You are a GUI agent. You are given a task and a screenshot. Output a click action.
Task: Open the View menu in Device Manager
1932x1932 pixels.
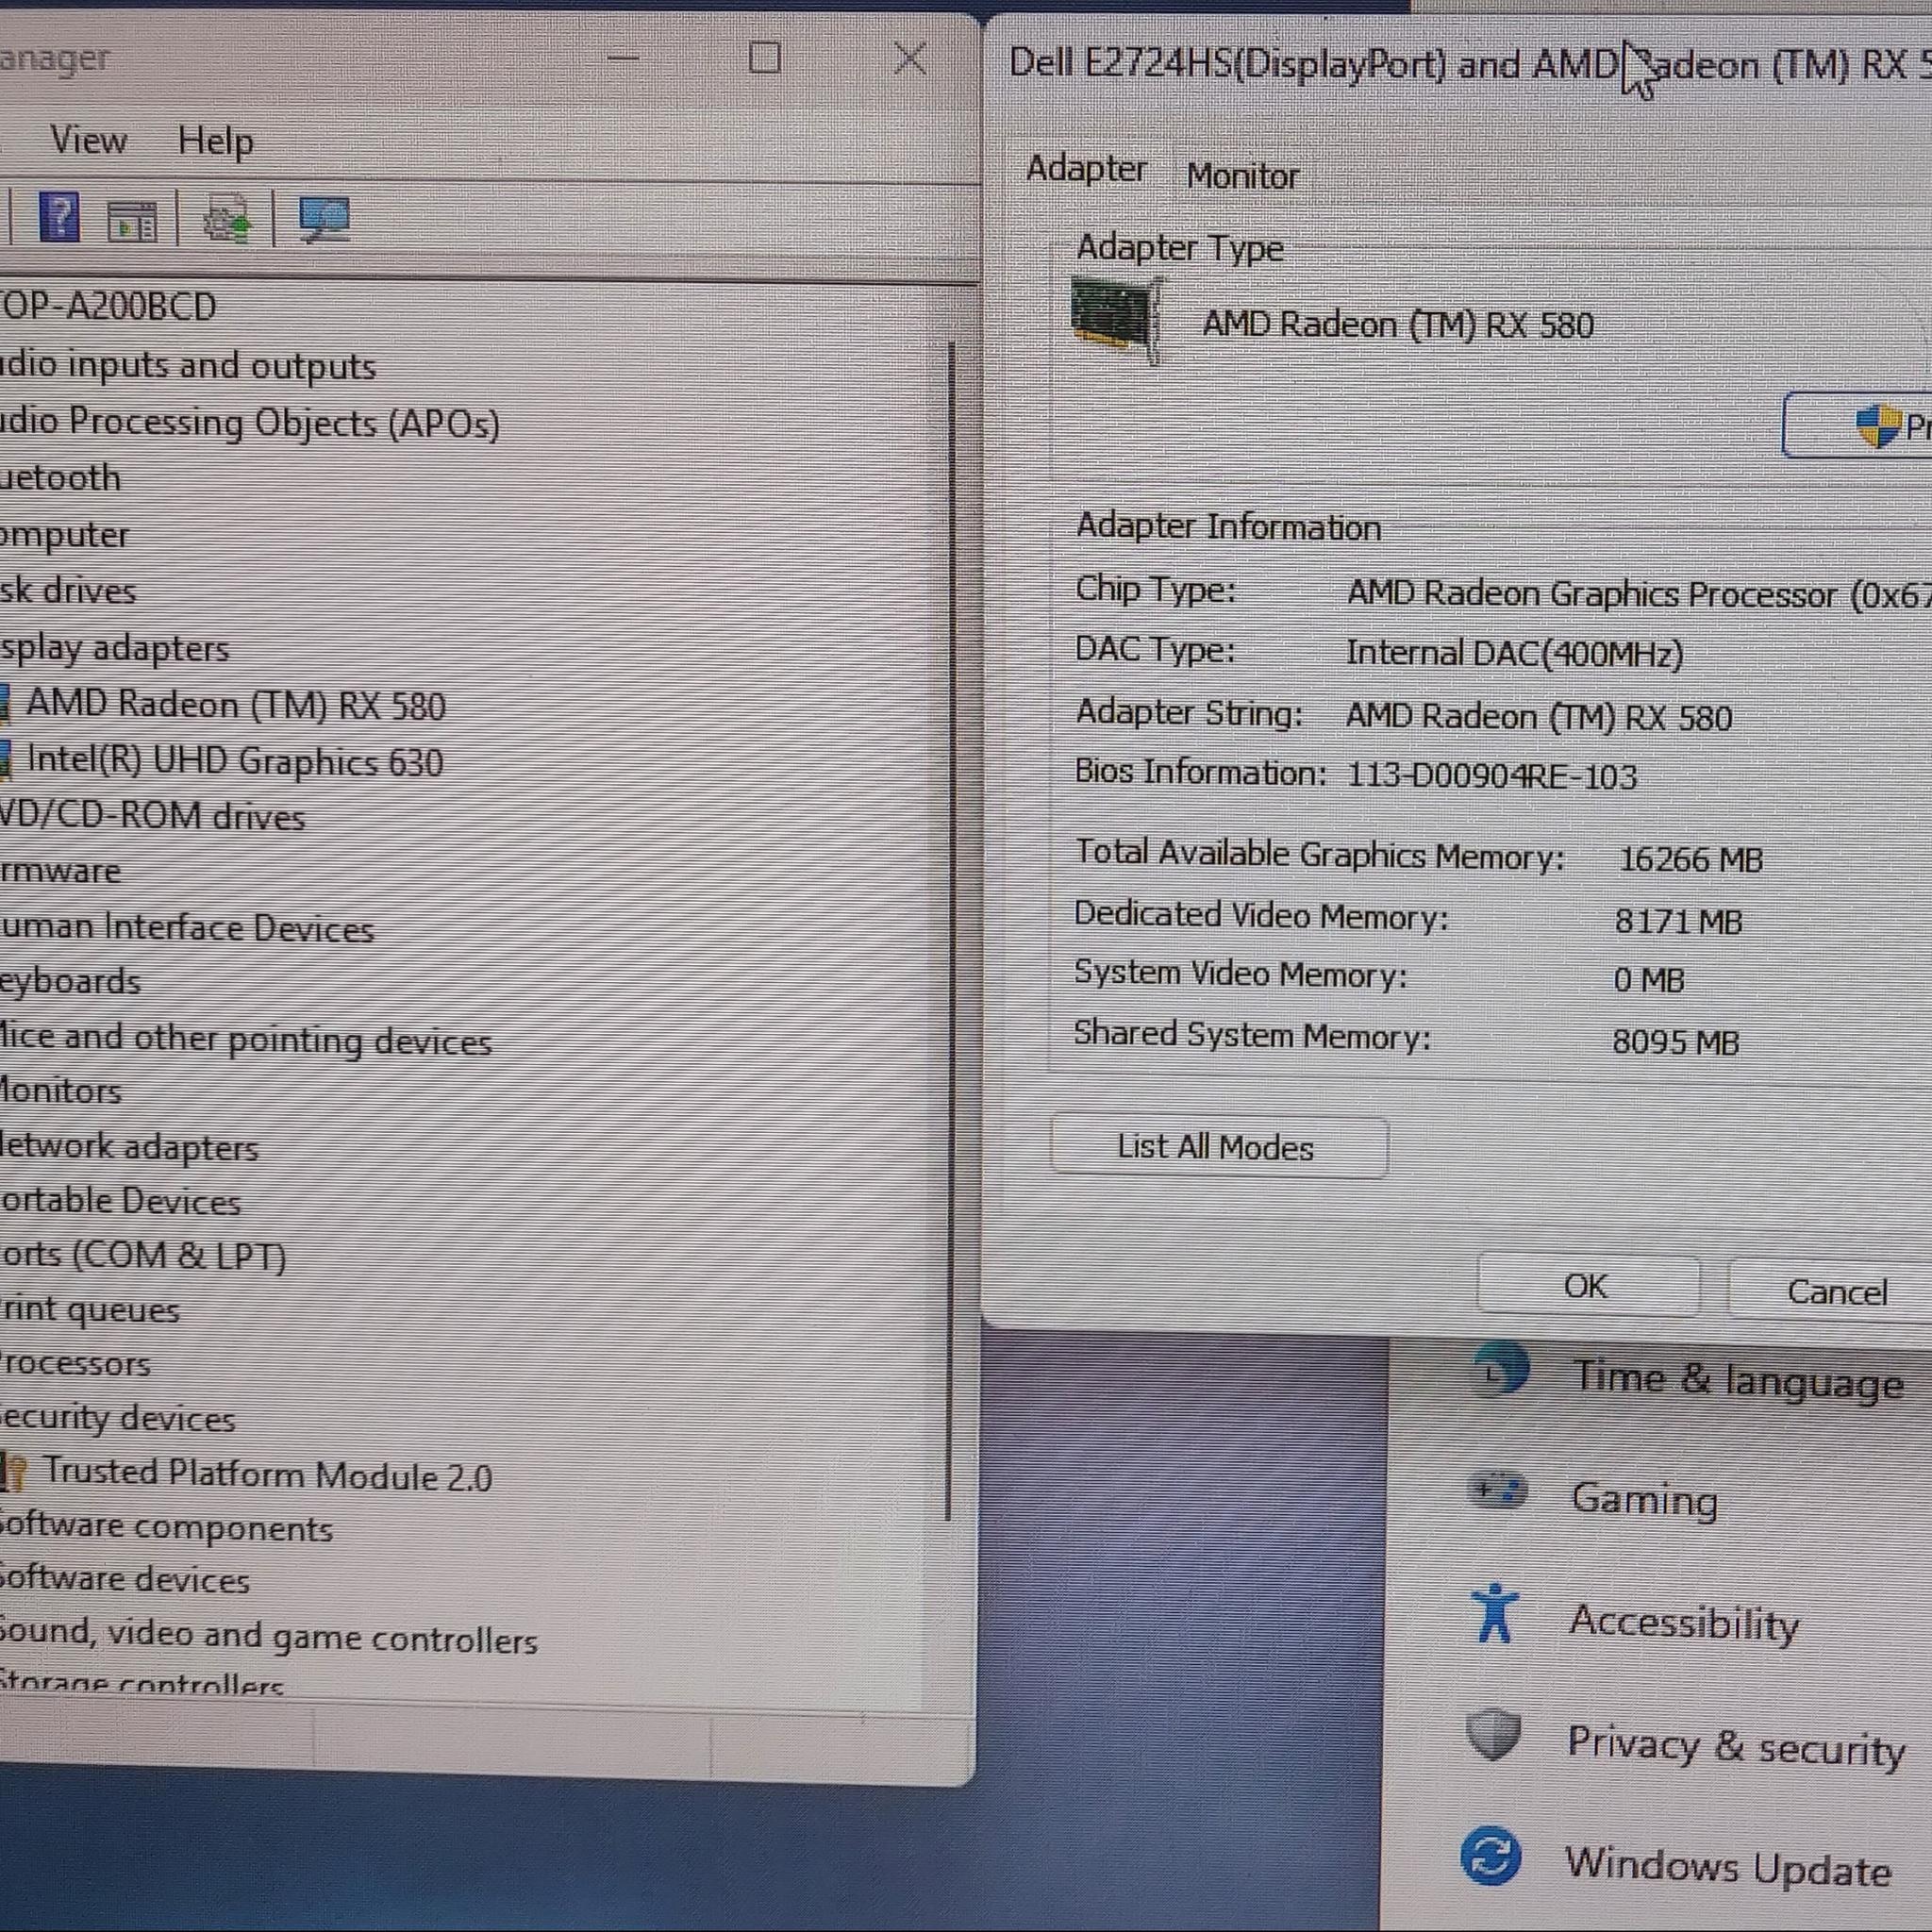(x=89, y=140)
